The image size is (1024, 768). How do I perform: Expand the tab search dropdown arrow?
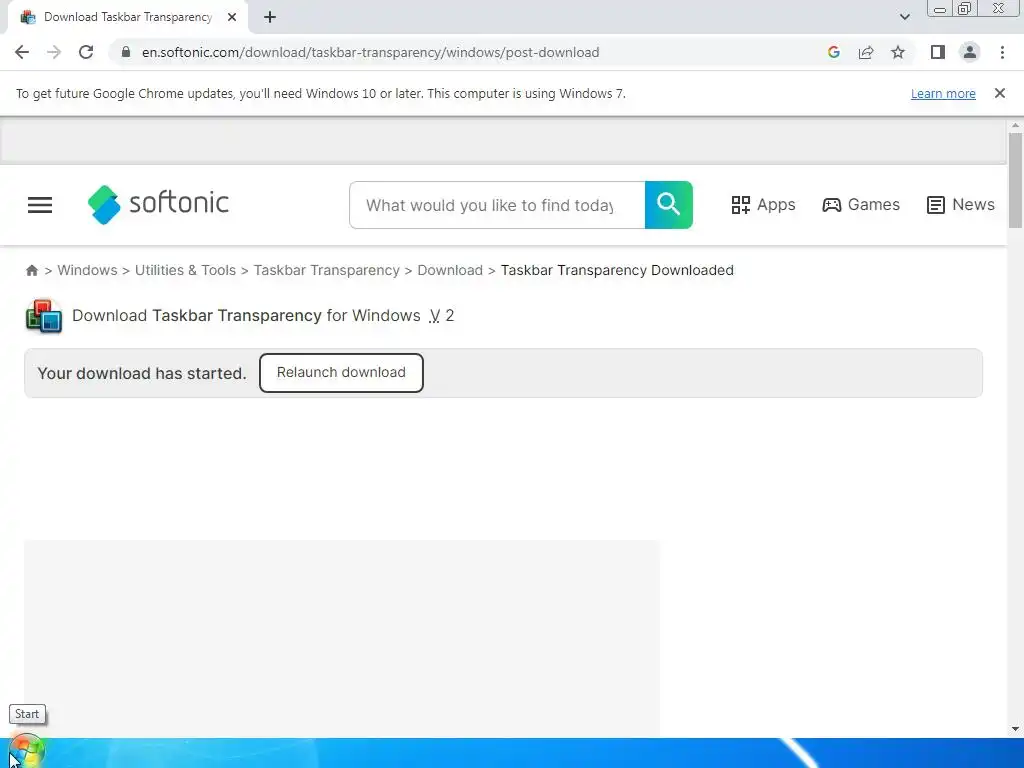[904, 17]
